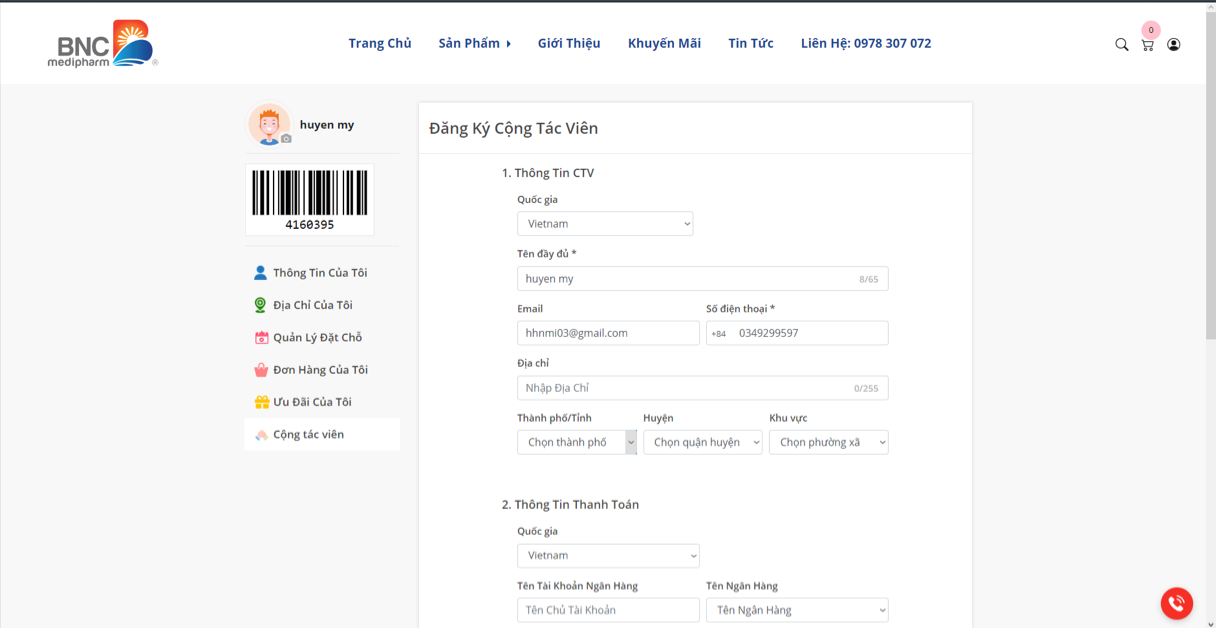1216x628 pixels.
Task: Open the Tên Ngân Hàng dropdown
Action: pos(796,610)
